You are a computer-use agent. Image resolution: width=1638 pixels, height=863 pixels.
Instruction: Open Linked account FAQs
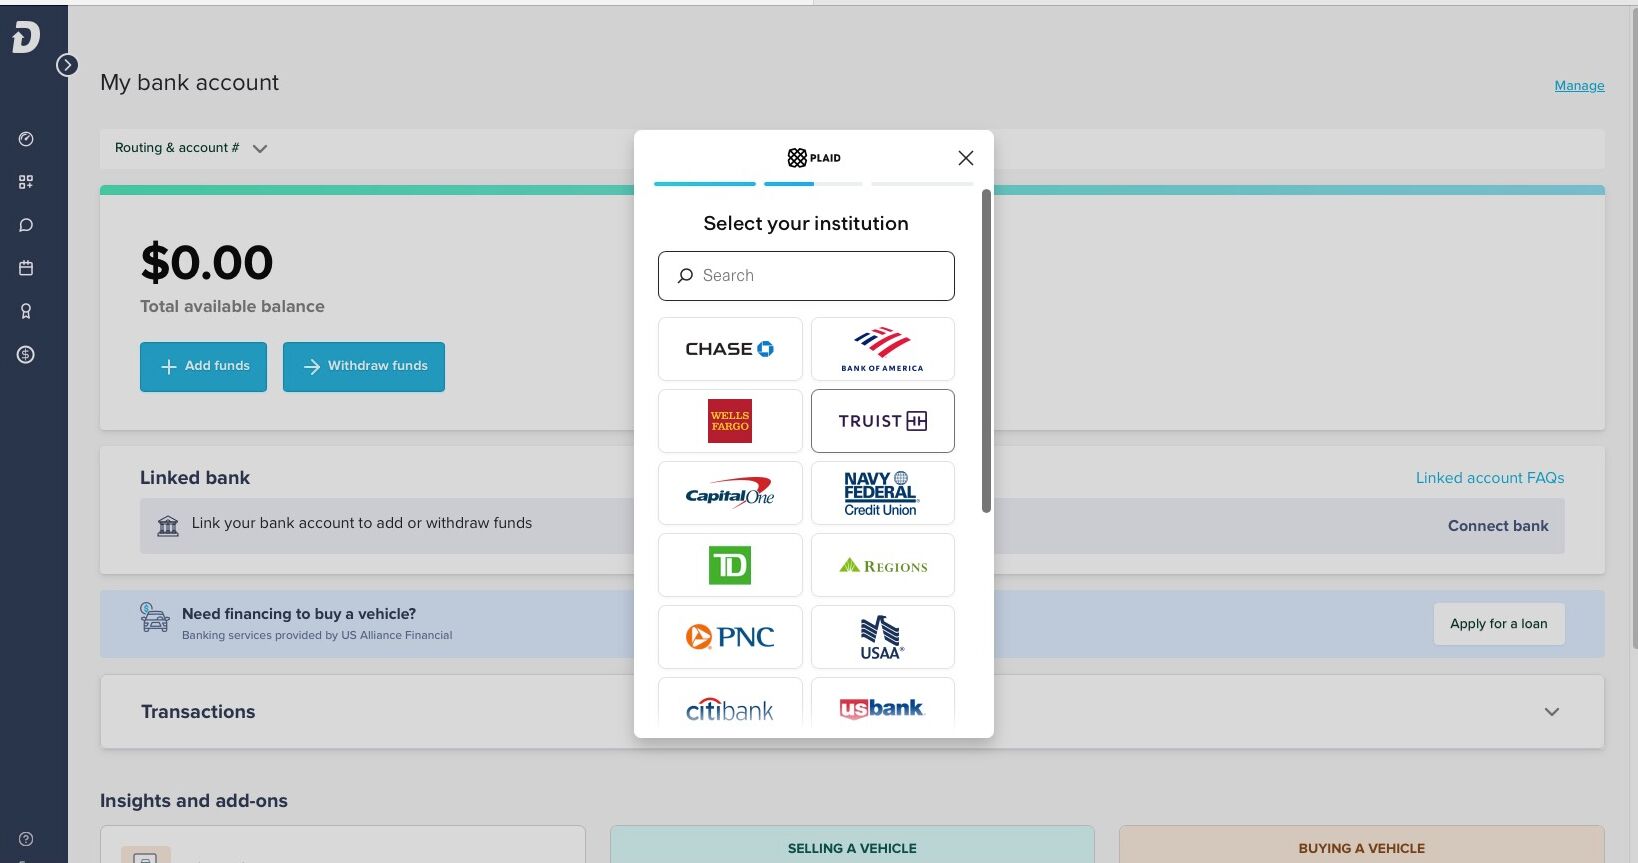[1490, 478]
